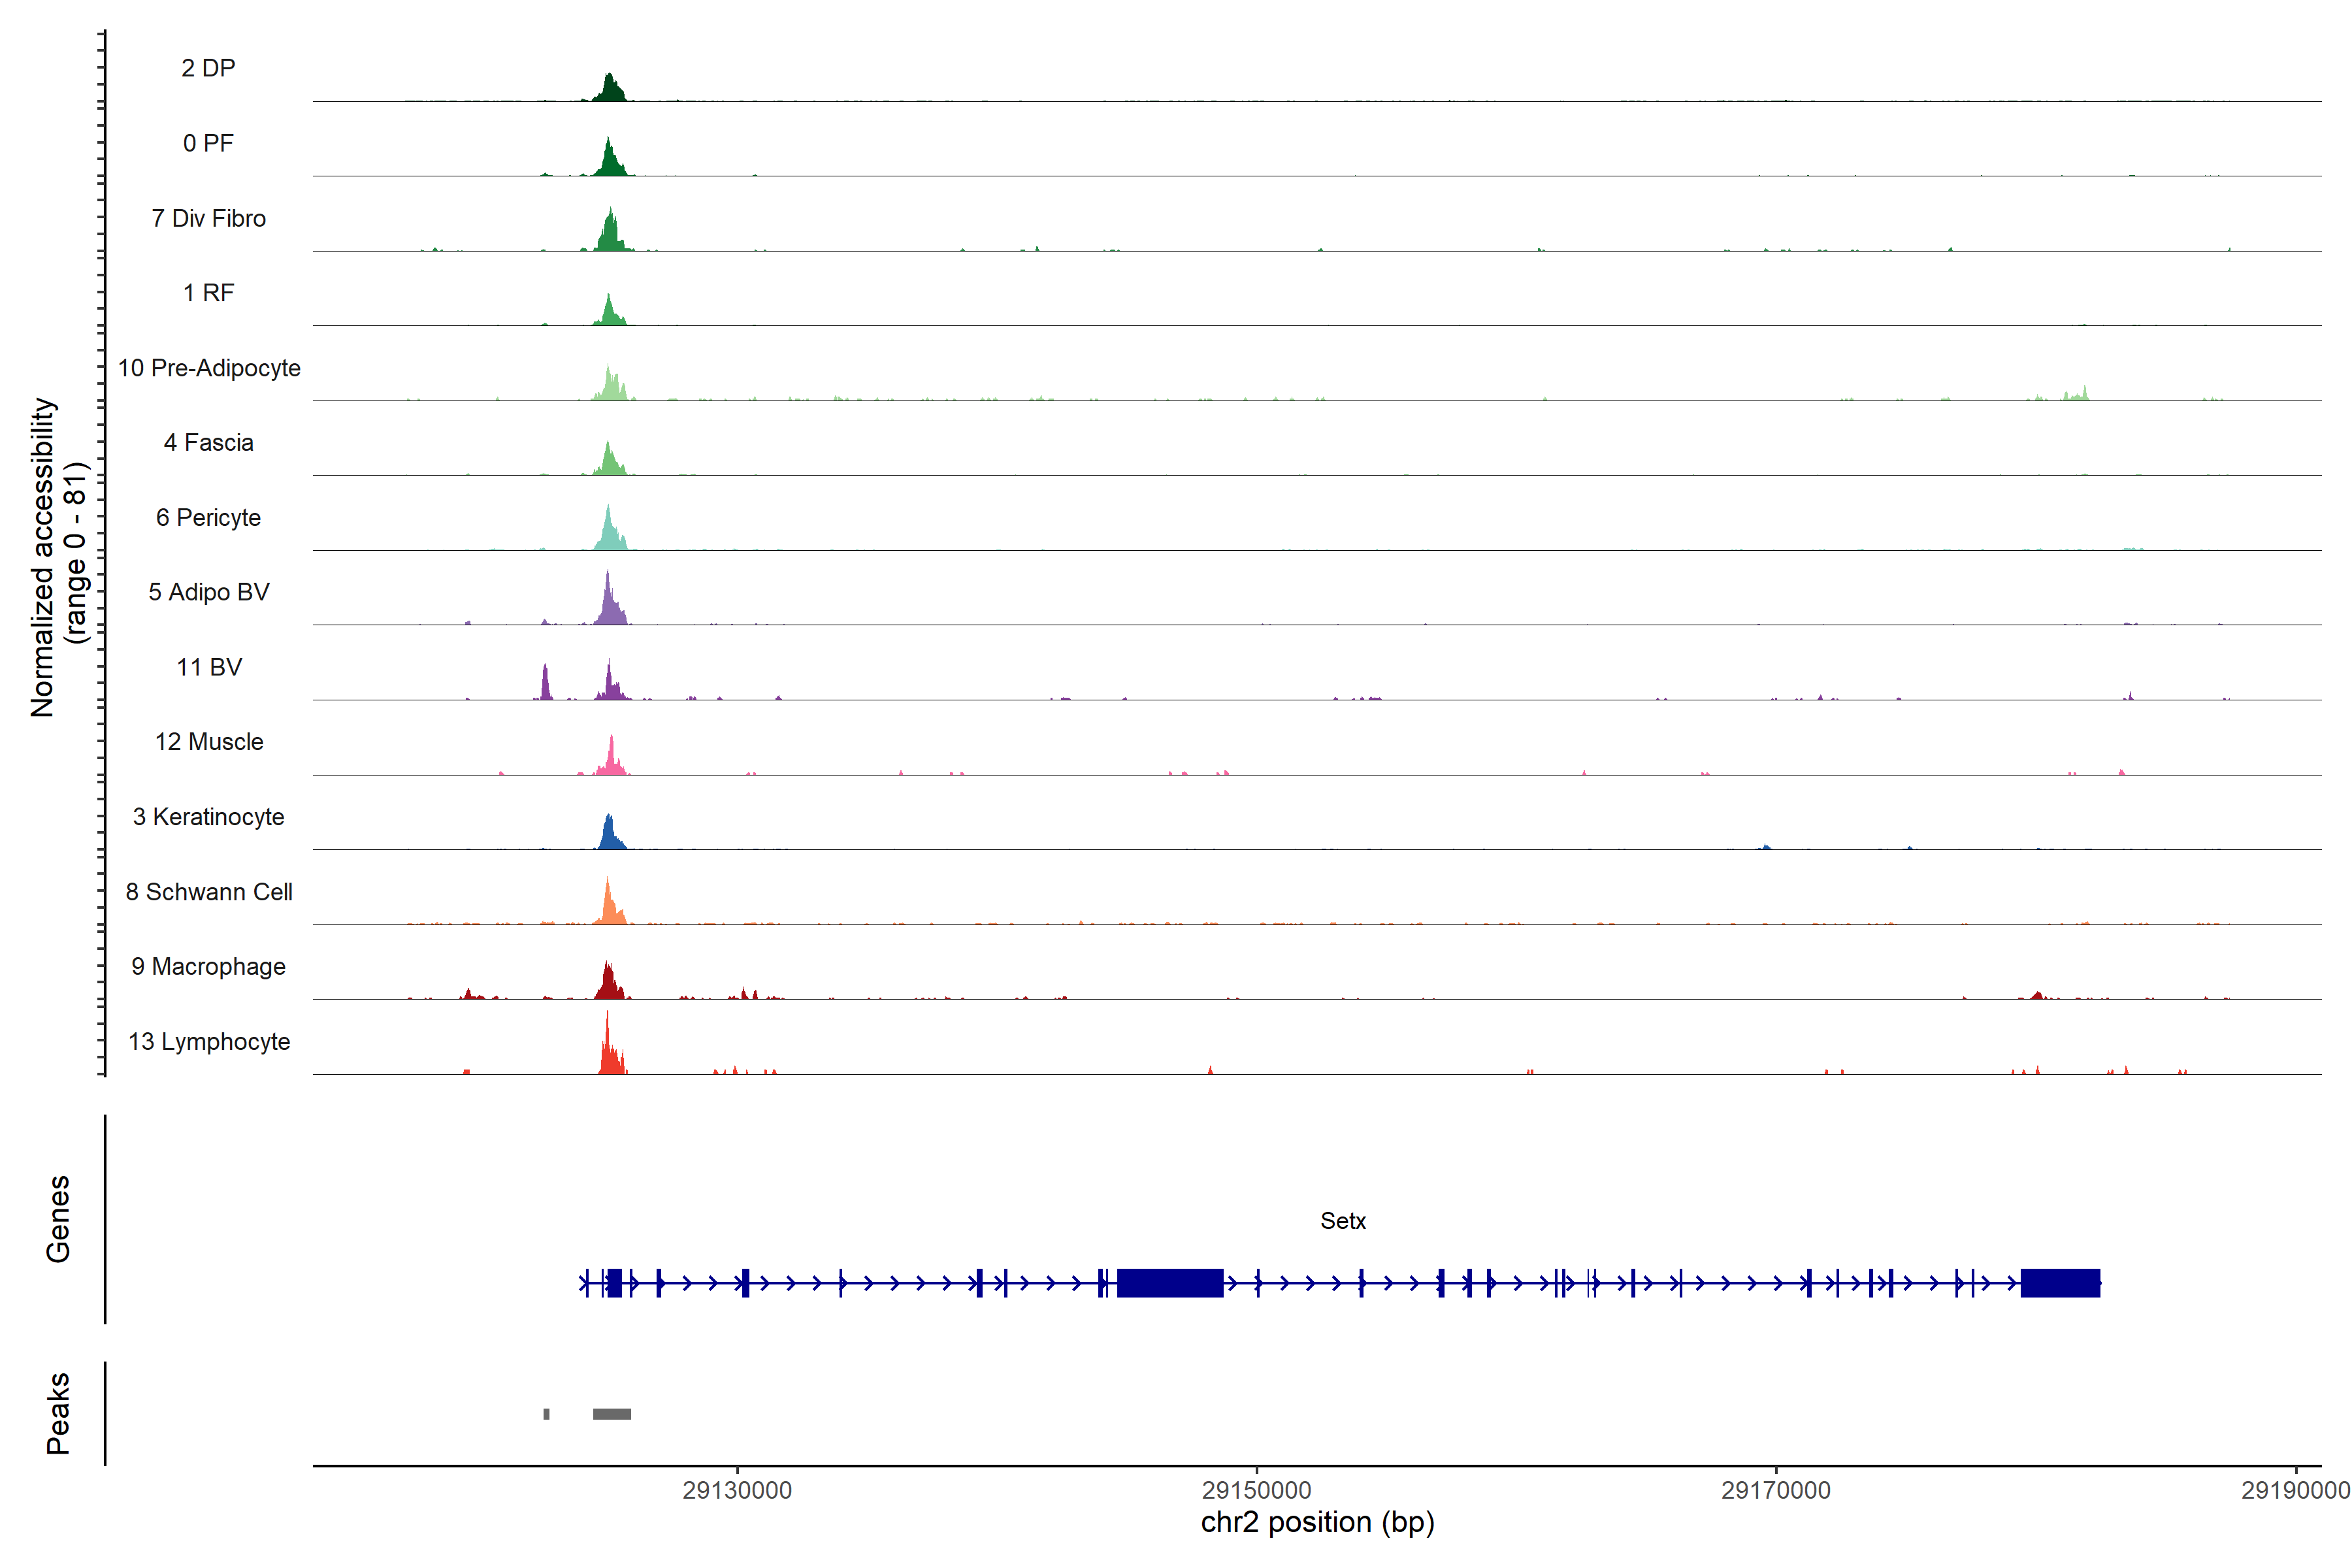Click the wide gray peak bar

611,1414
